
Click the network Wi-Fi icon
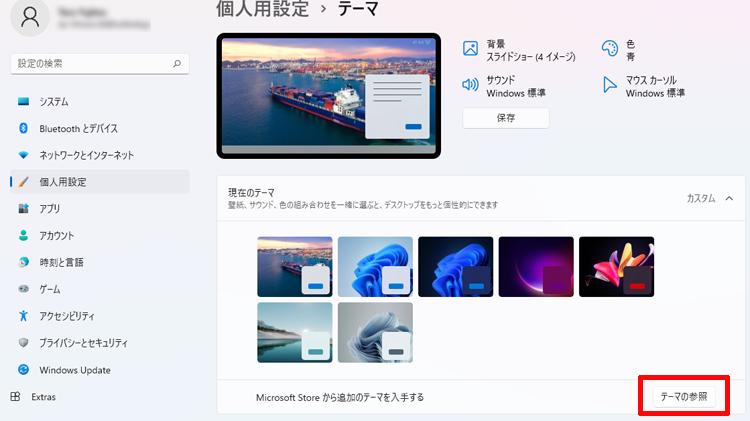pyautogui.click(x=23, y=155)
